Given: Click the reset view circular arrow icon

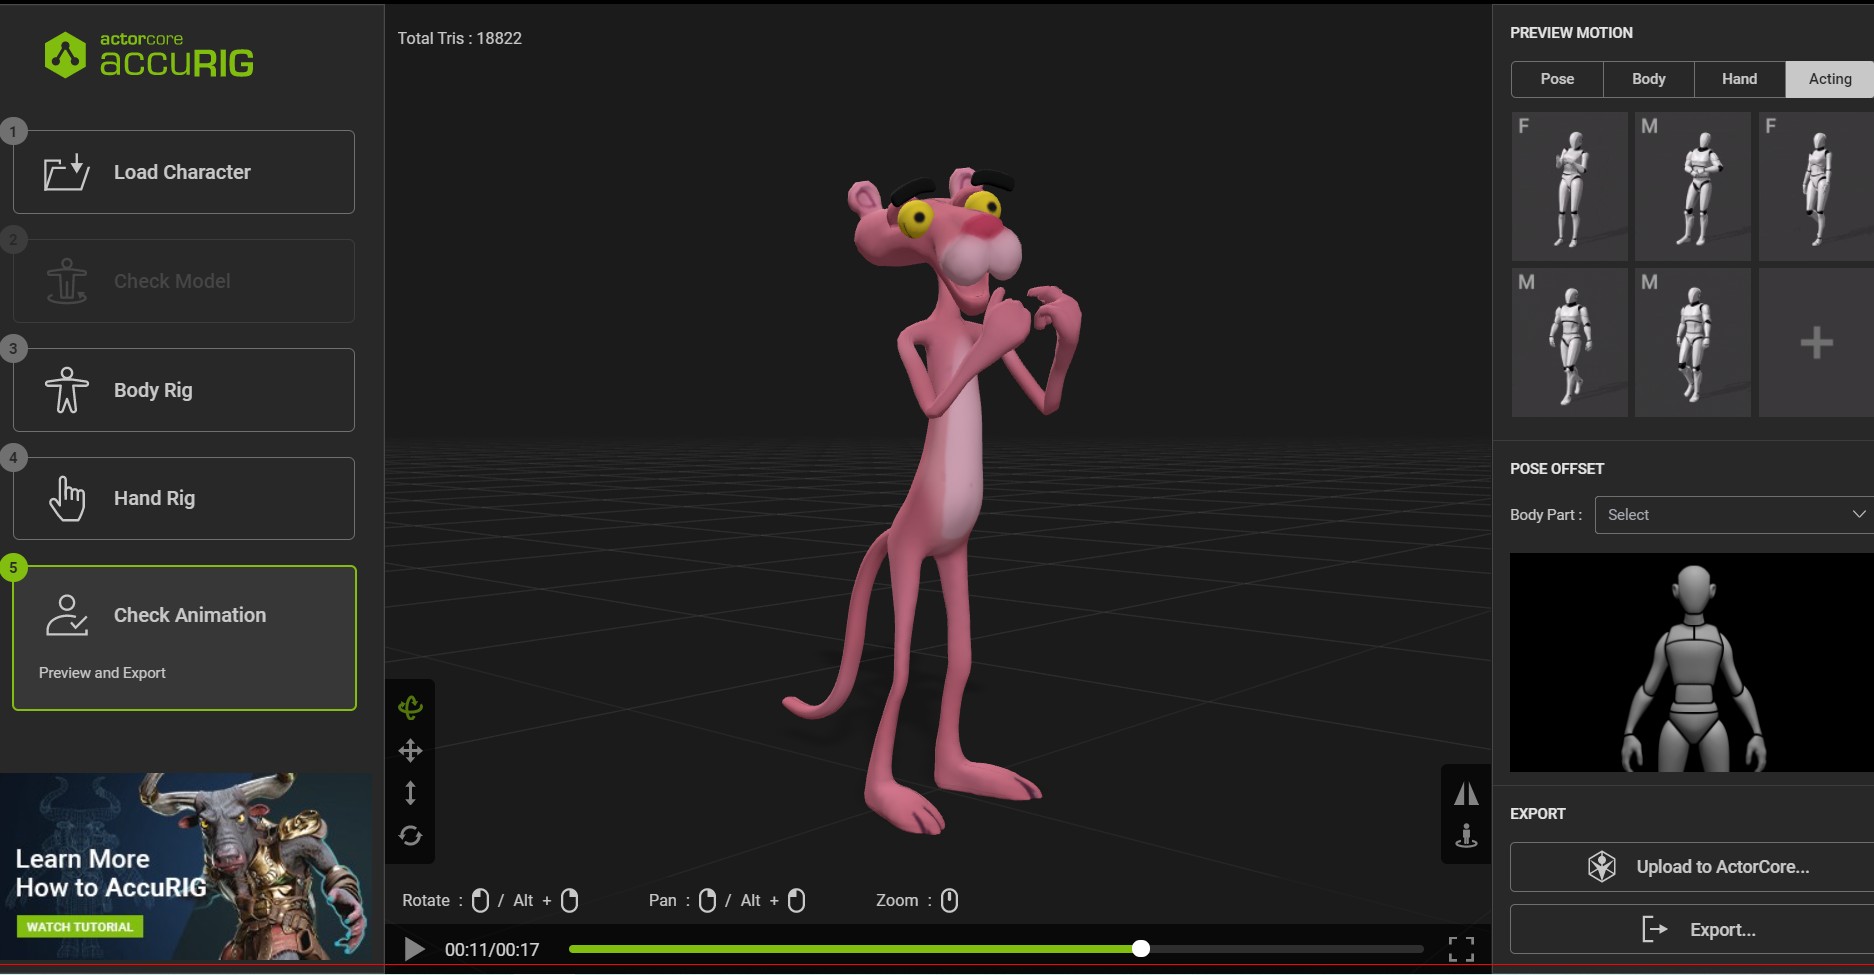Looking at the screenshot, I should [x=410, y=835].
